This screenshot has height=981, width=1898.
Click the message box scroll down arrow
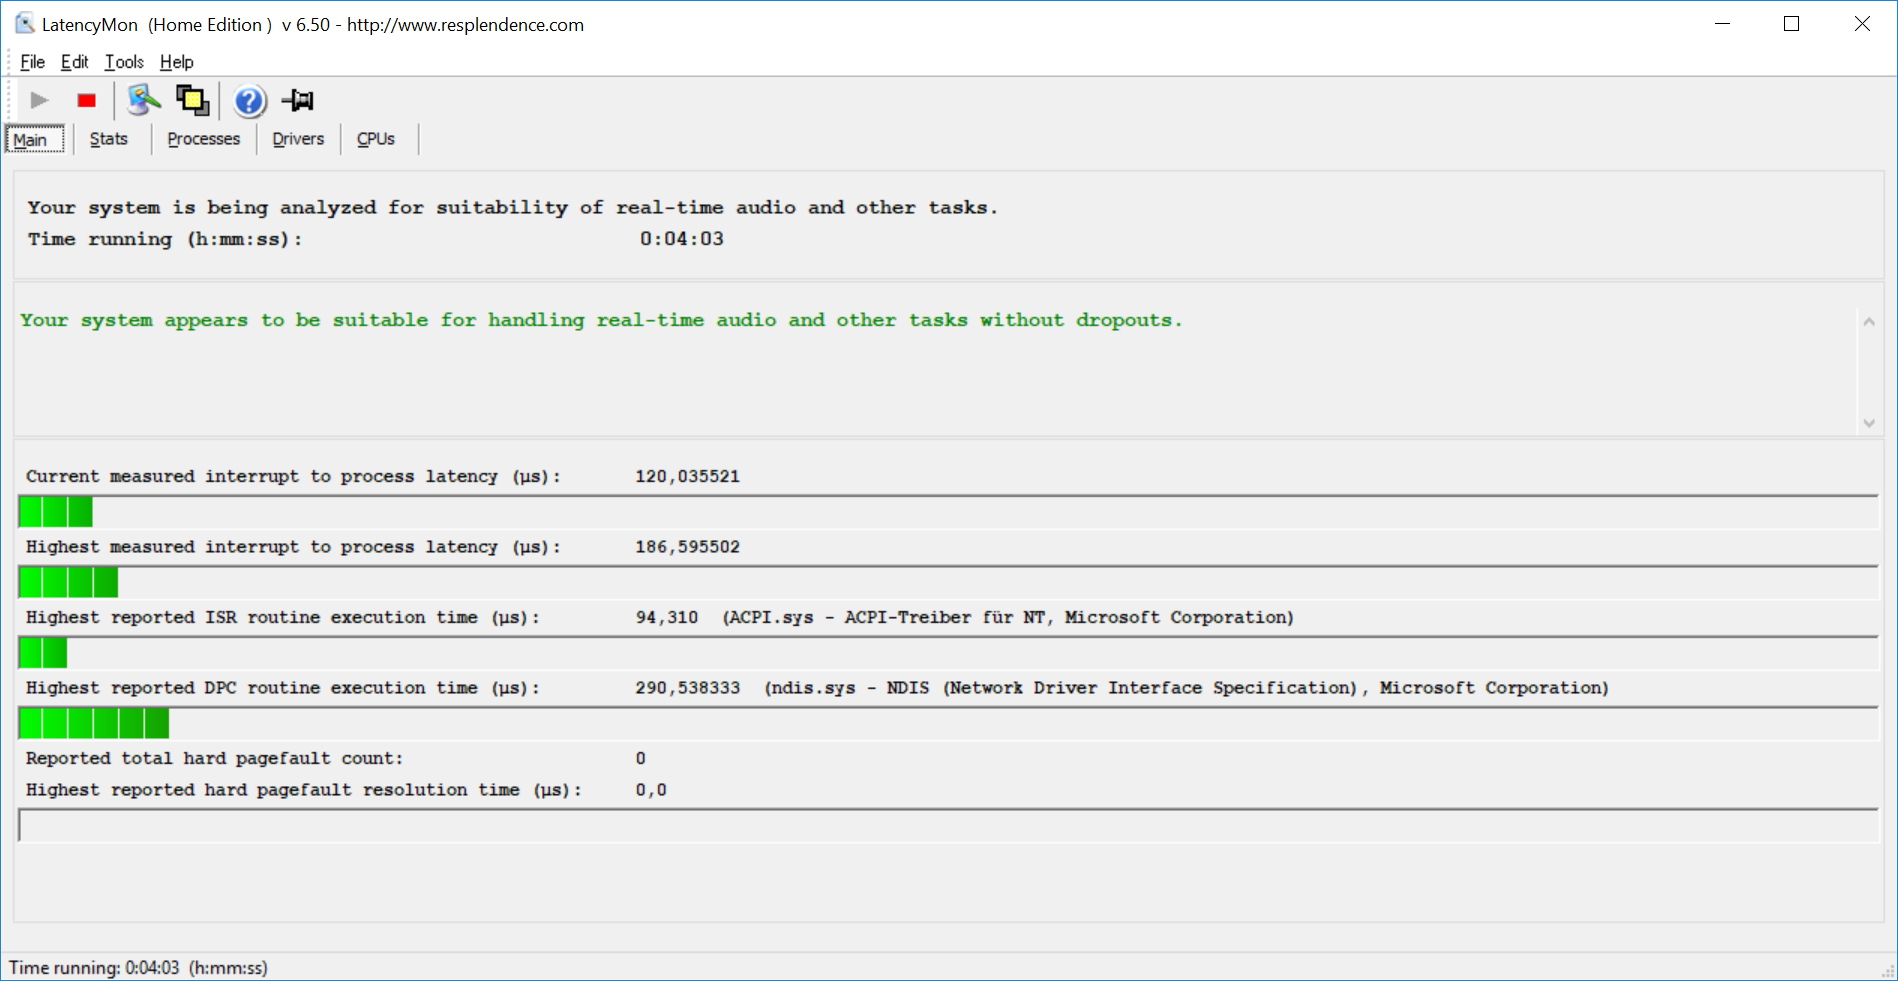tap(1869, 423)
